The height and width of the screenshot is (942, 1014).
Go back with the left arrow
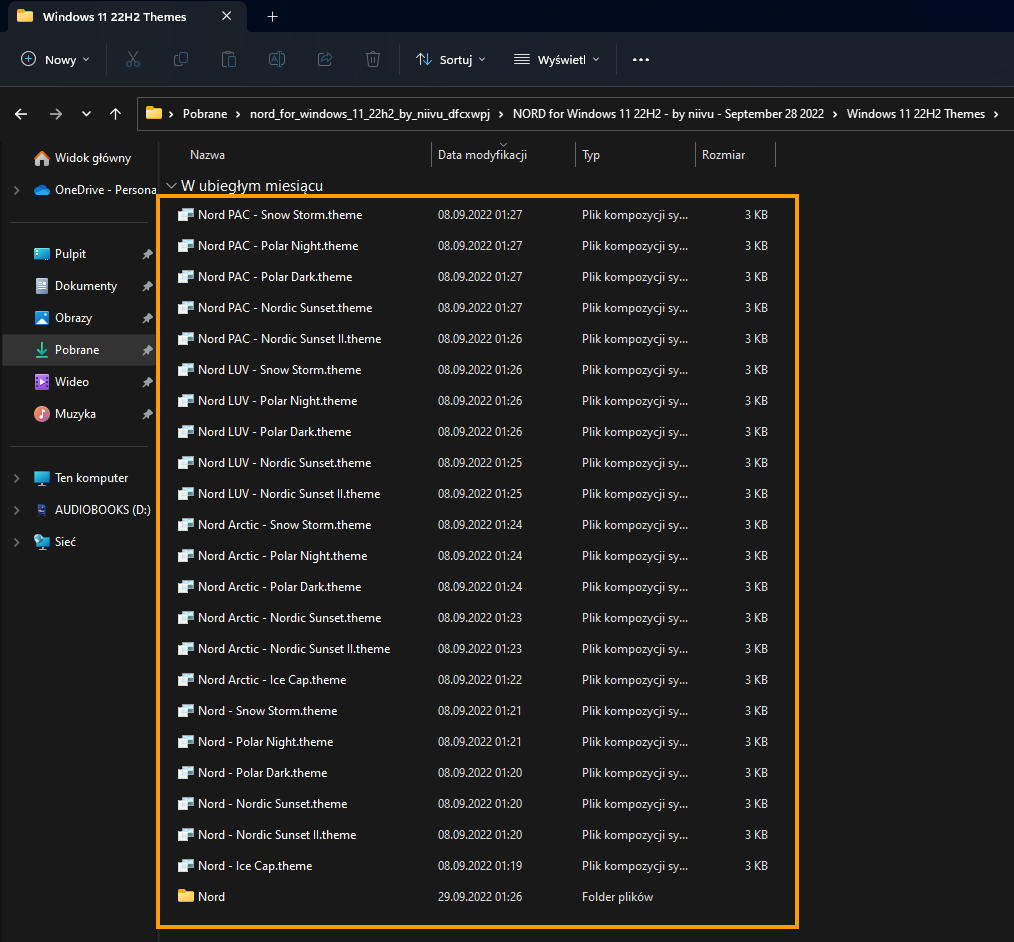coord(21,114)
